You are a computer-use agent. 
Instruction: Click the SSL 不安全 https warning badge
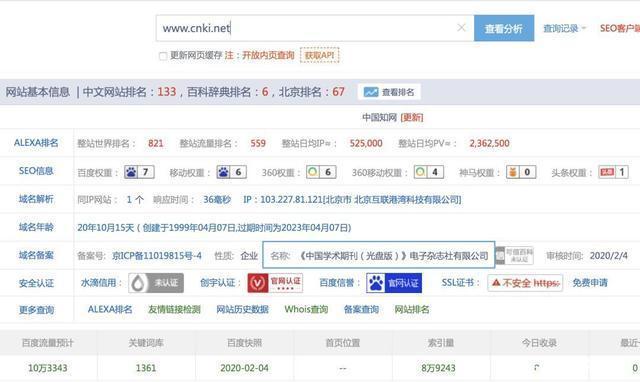(525, 282)
